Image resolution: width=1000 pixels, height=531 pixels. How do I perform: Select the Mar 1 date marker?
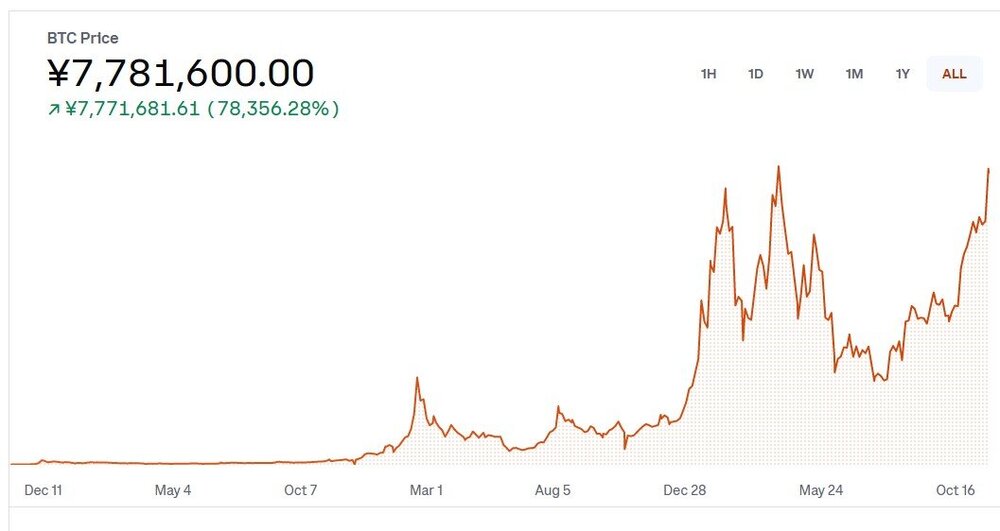(426, 490)
